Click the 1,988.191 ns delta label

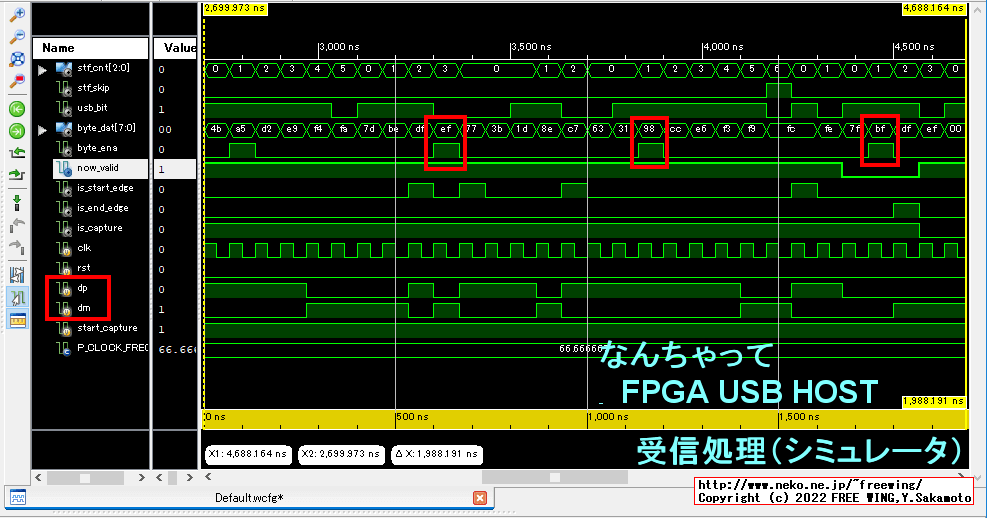coord(933,401)
